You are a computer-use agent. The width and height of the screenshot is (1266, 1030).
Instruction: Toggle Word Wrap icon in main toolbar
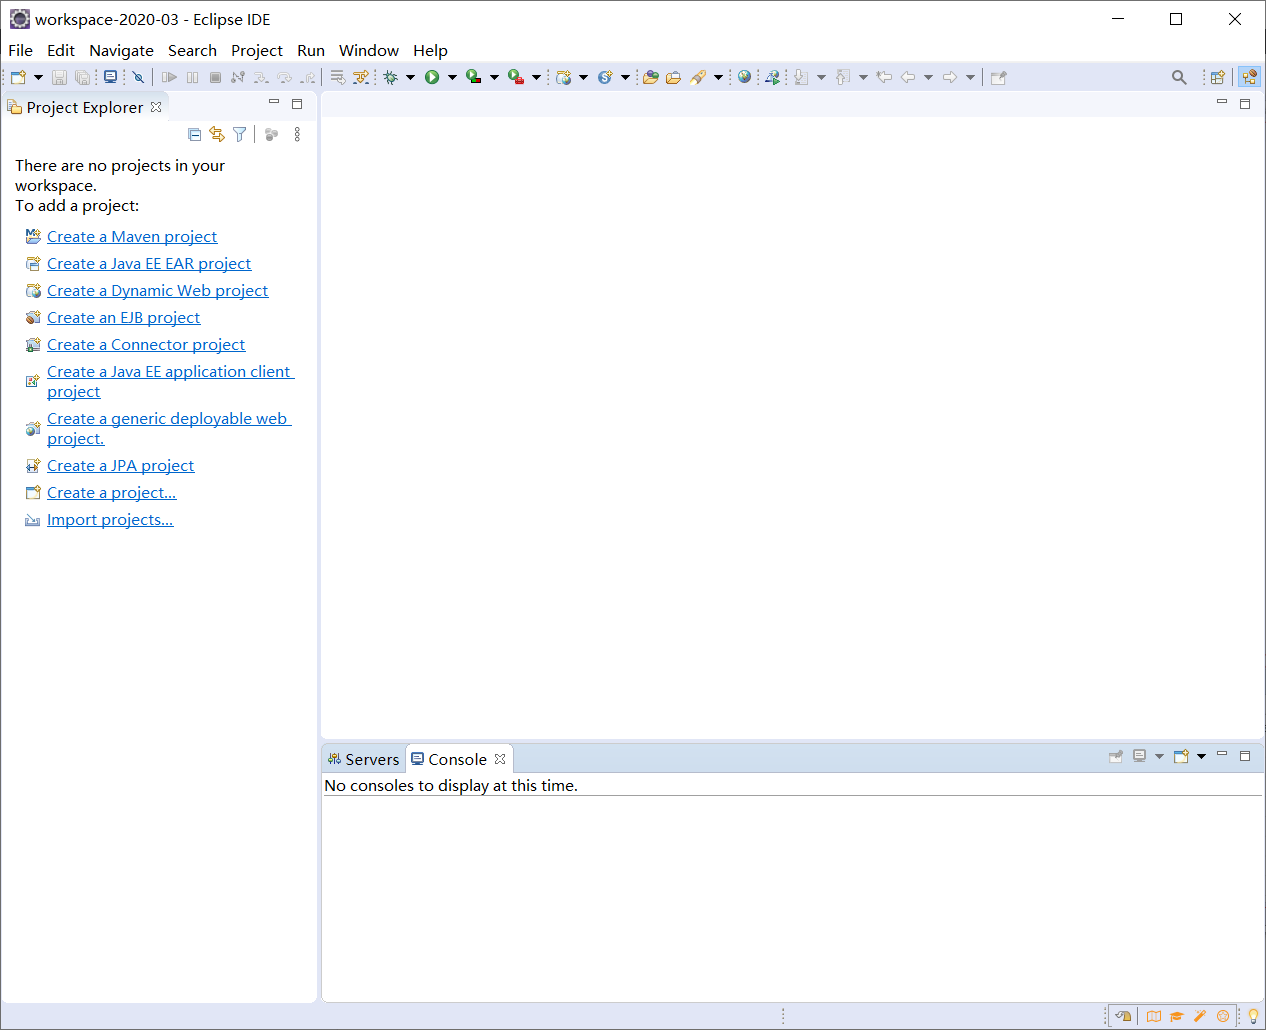tap(338, 77)
